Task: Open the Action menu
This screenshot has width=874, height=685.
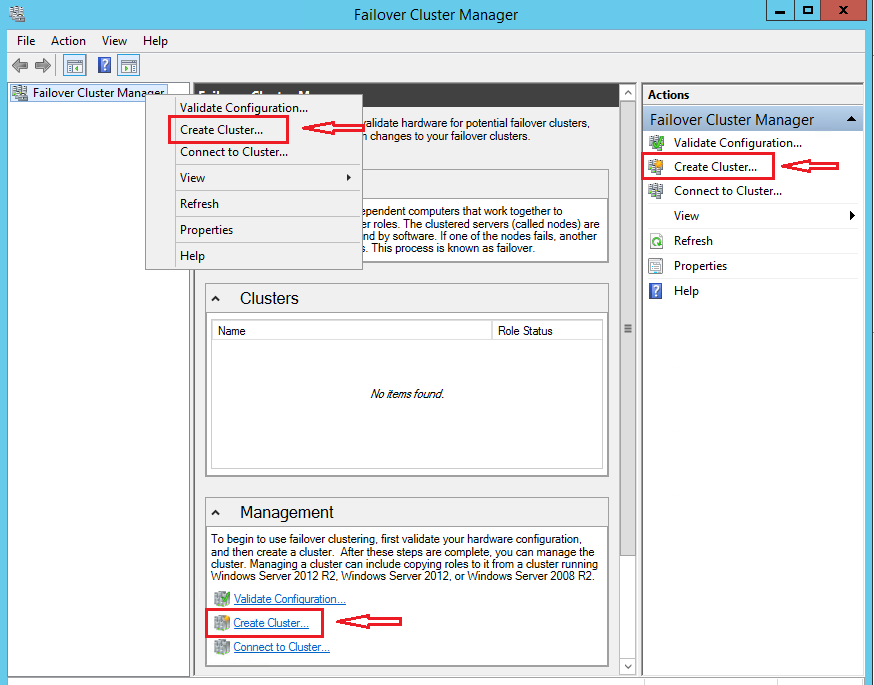Action: click(x=68, y=40)
